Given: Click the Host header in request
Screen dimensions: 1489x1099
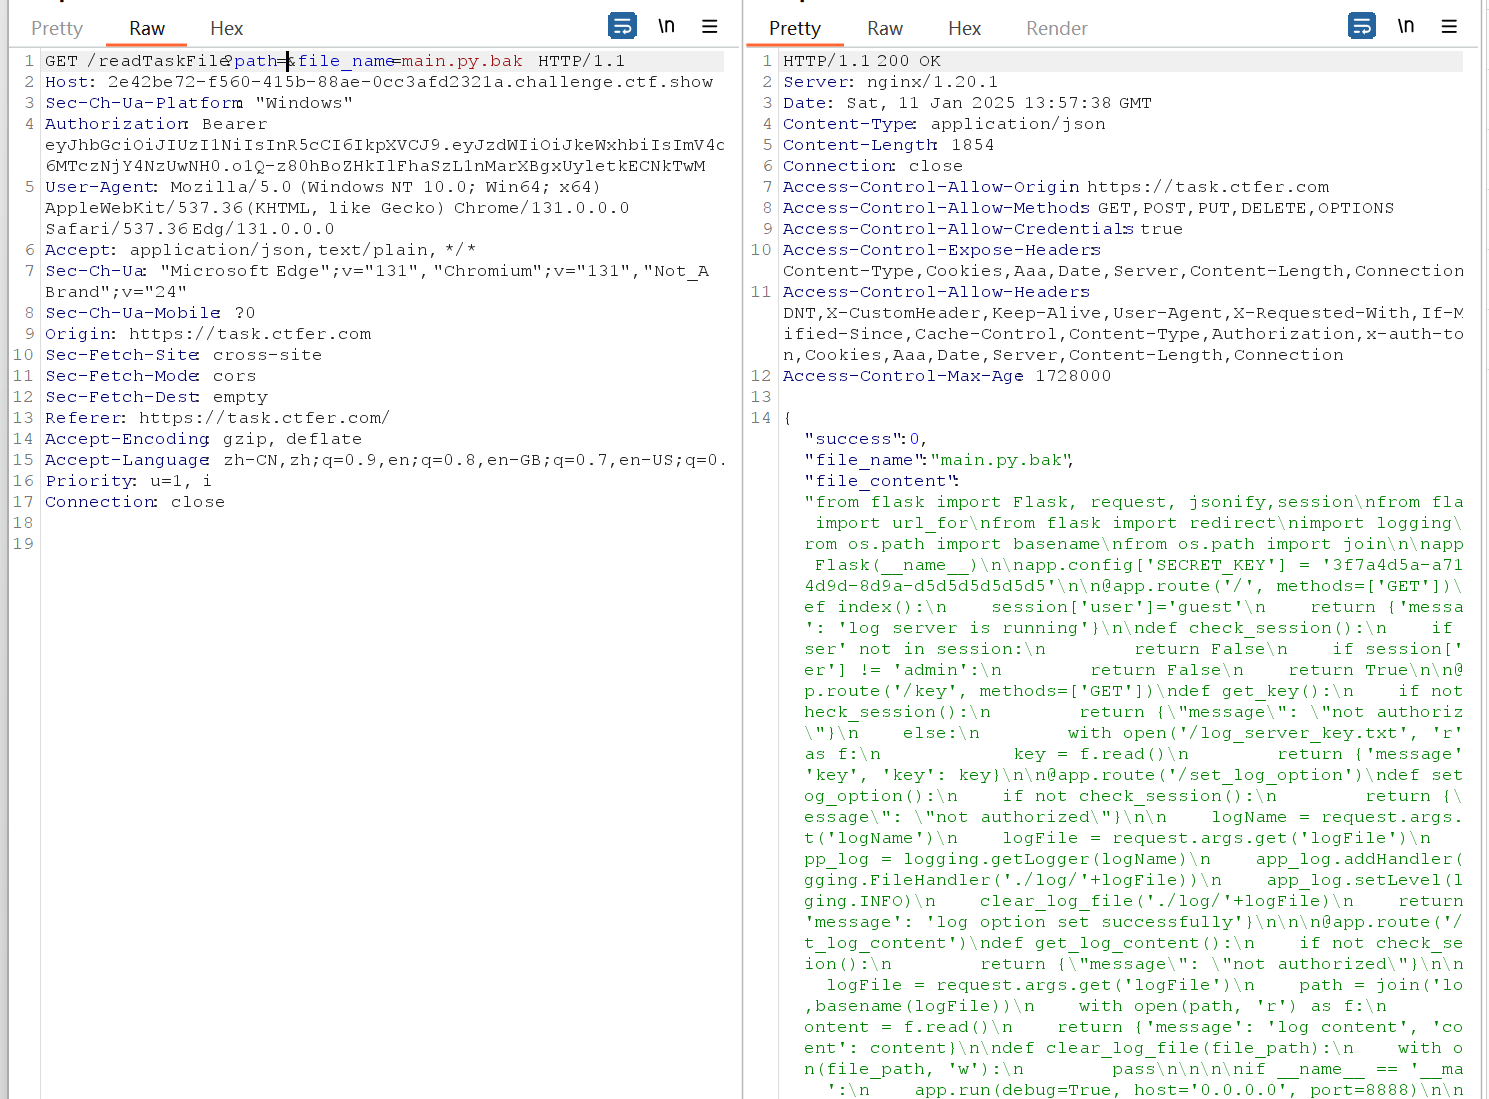Looking at the screenshot, I should click(379, 82).
